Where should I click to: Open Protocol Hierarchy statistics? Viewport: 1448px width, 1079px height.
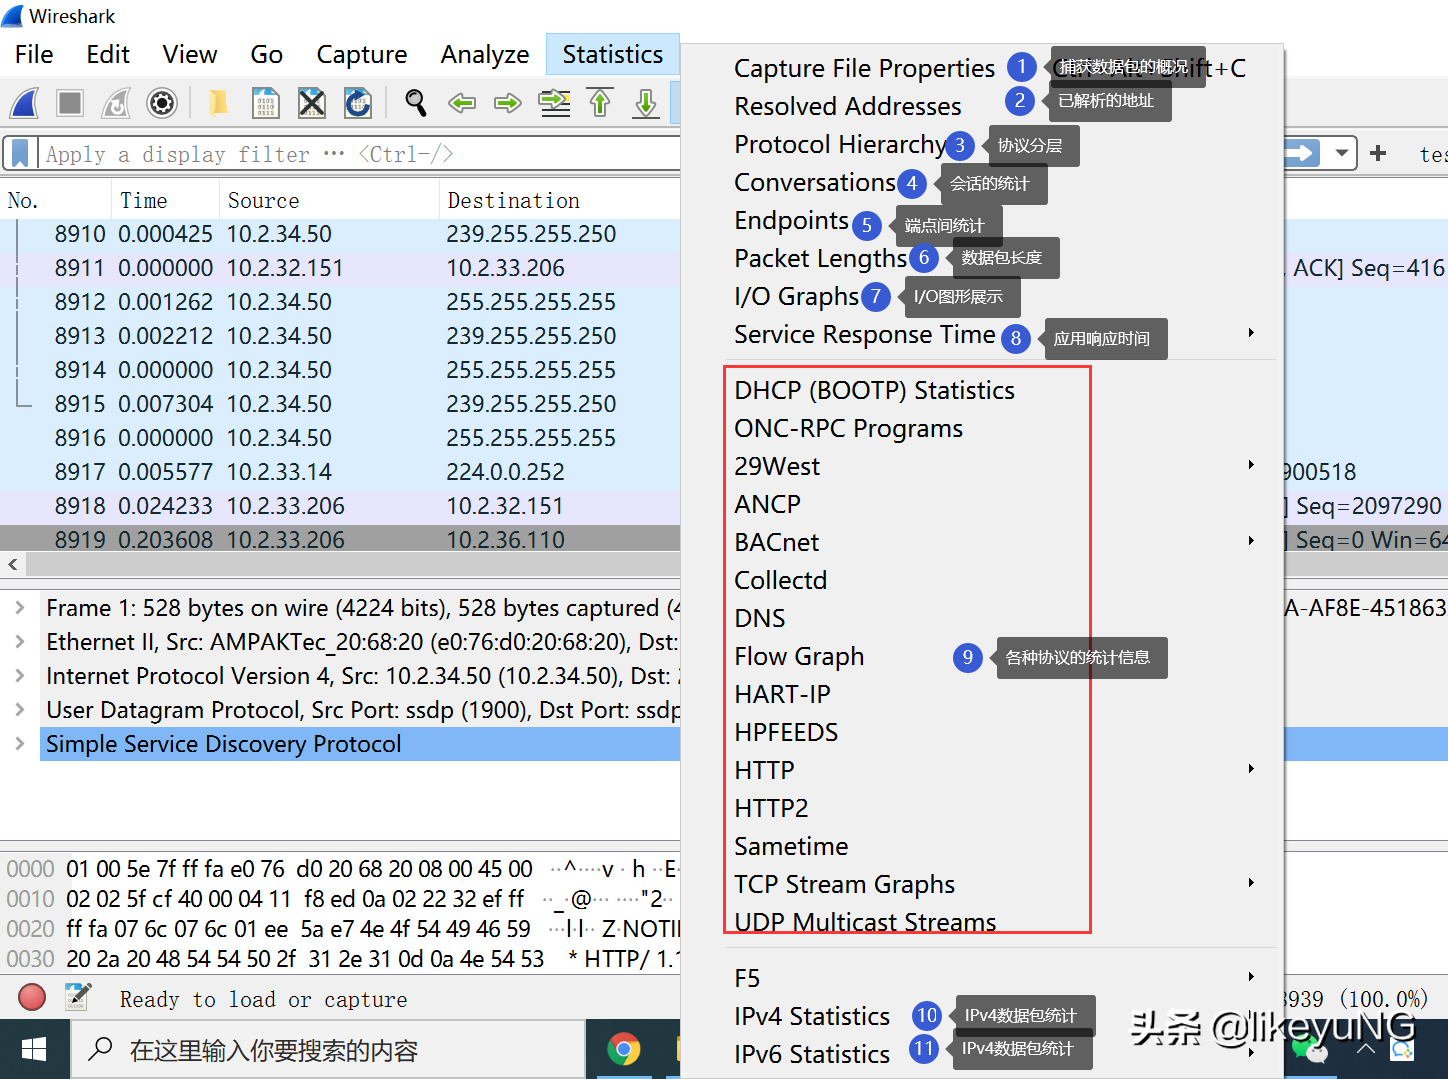point(840,144)
